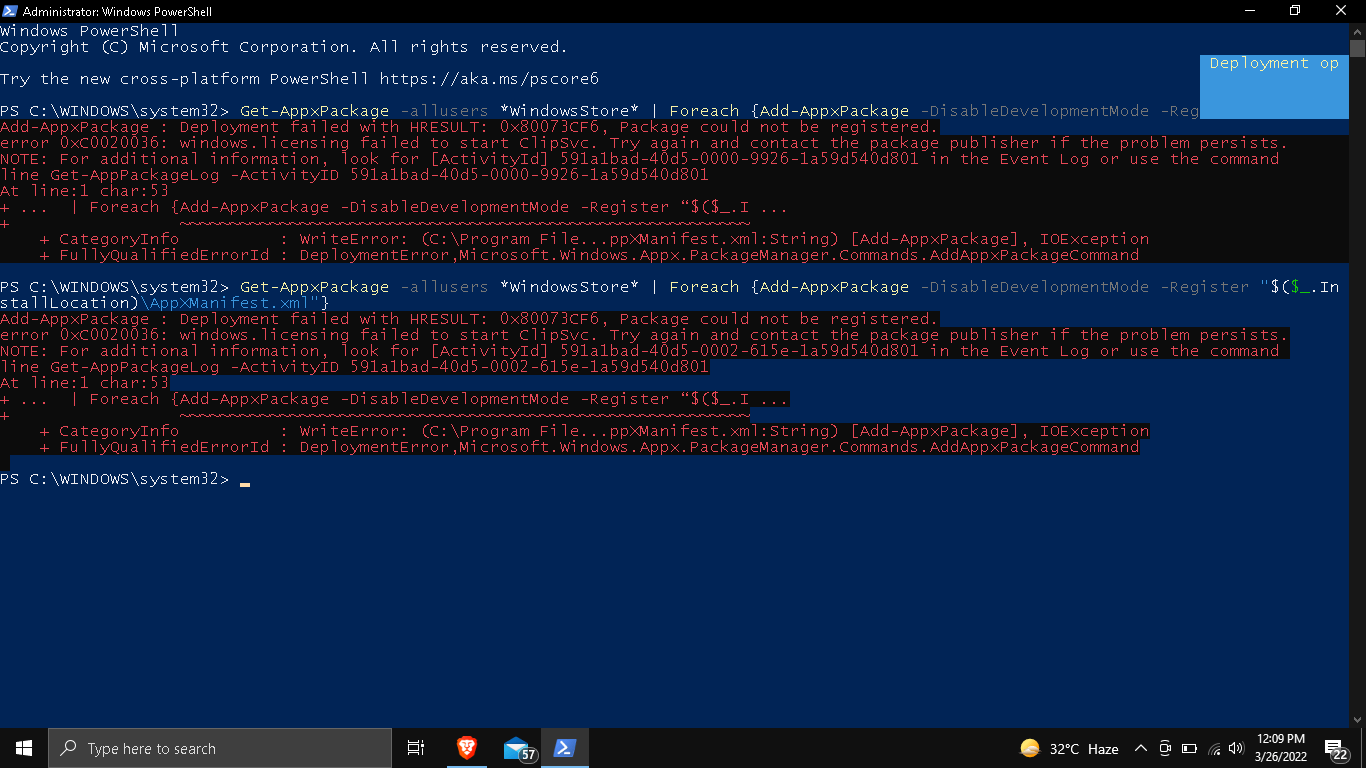Click the 'Windows PowerShell' header line
1366x768 pixels.
[x=89, y=31]
